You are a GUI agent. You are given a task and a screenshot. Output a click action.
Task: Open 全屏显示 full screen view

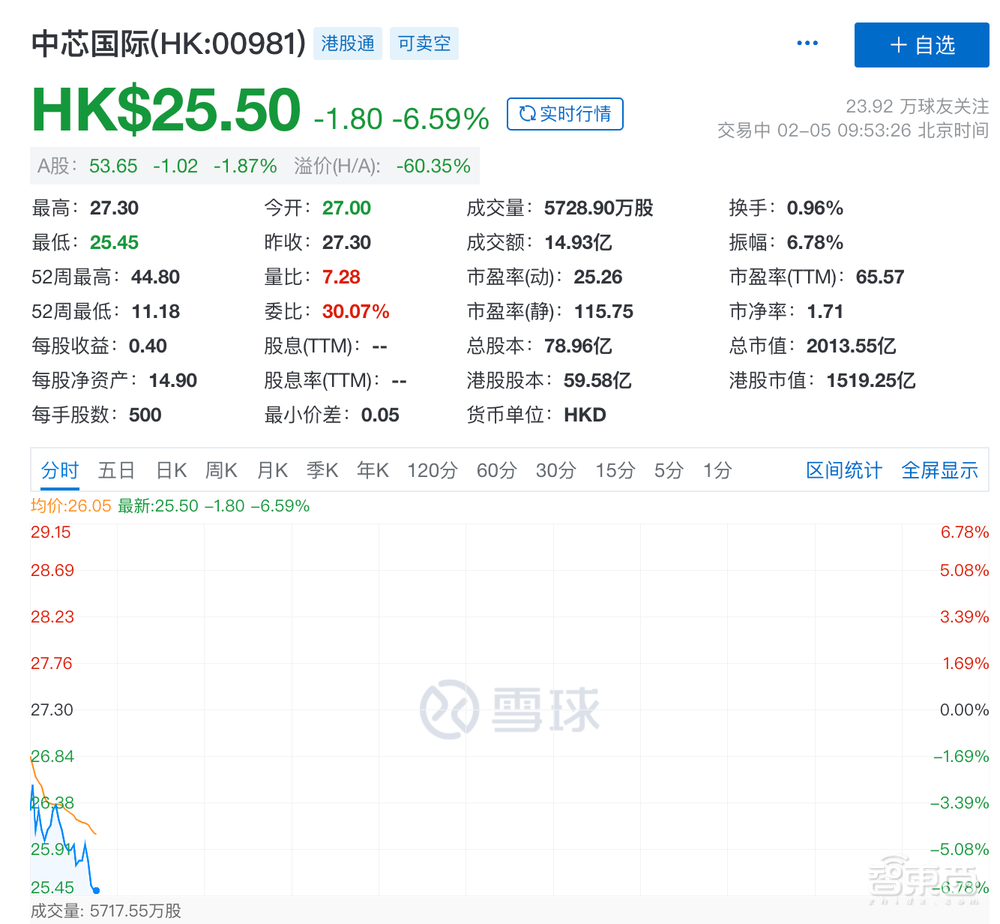point(940,470)
